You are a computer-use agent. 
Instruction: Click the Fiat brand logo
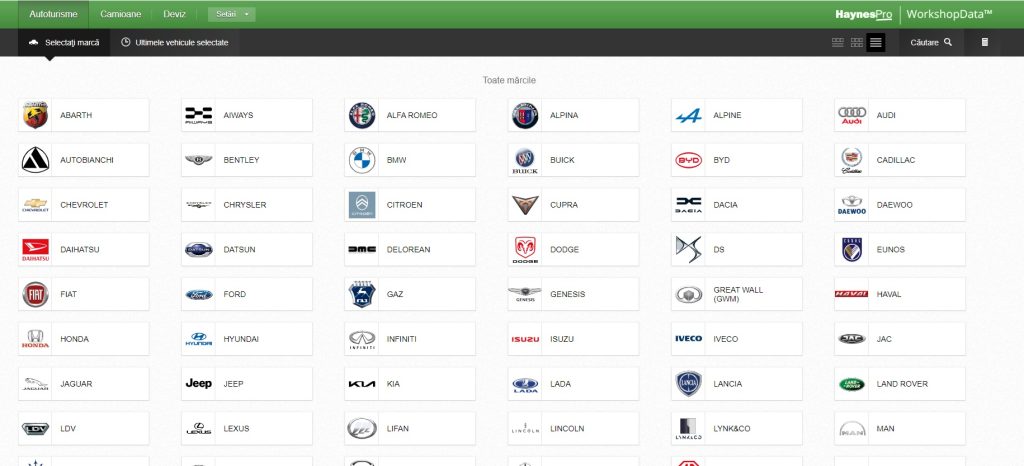[x=35, y=294]
